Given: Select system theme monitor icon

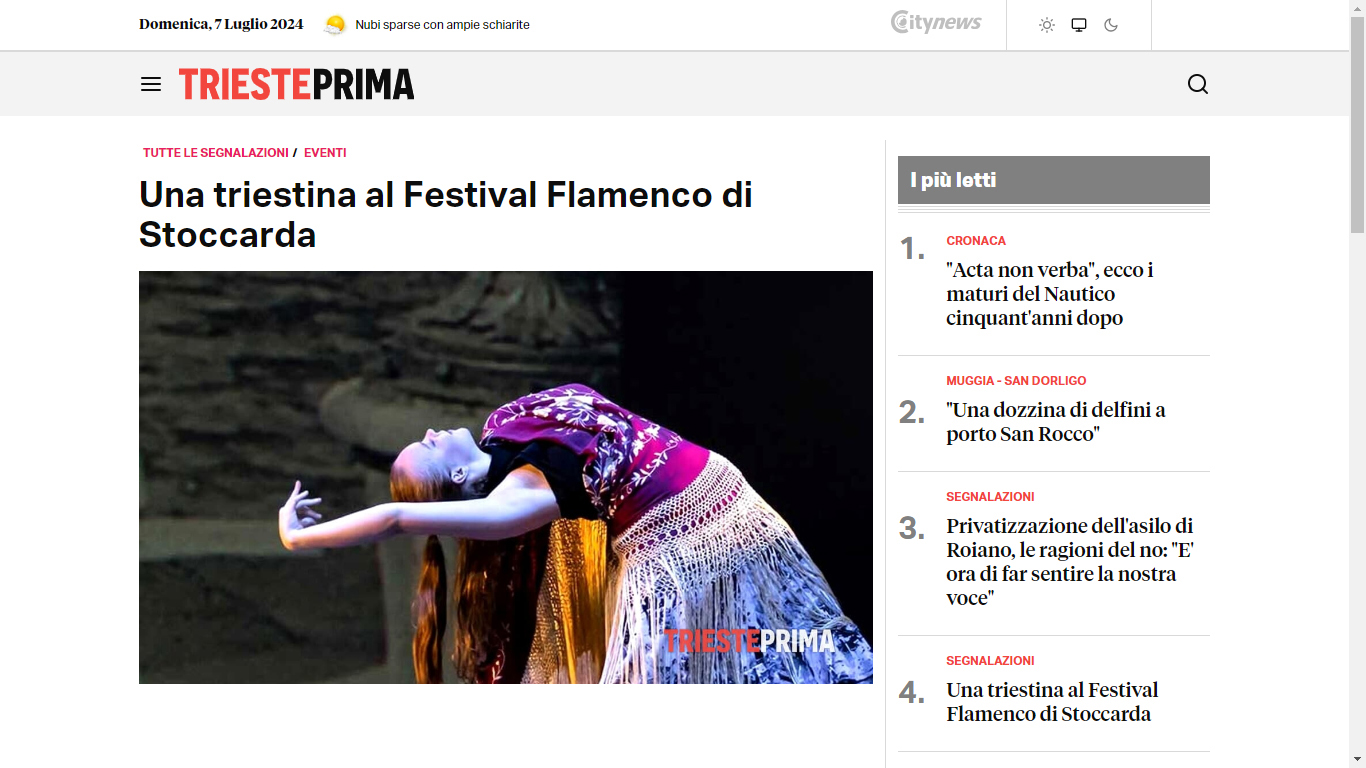Looking at the screenshot, I should tap(1079, 25).
